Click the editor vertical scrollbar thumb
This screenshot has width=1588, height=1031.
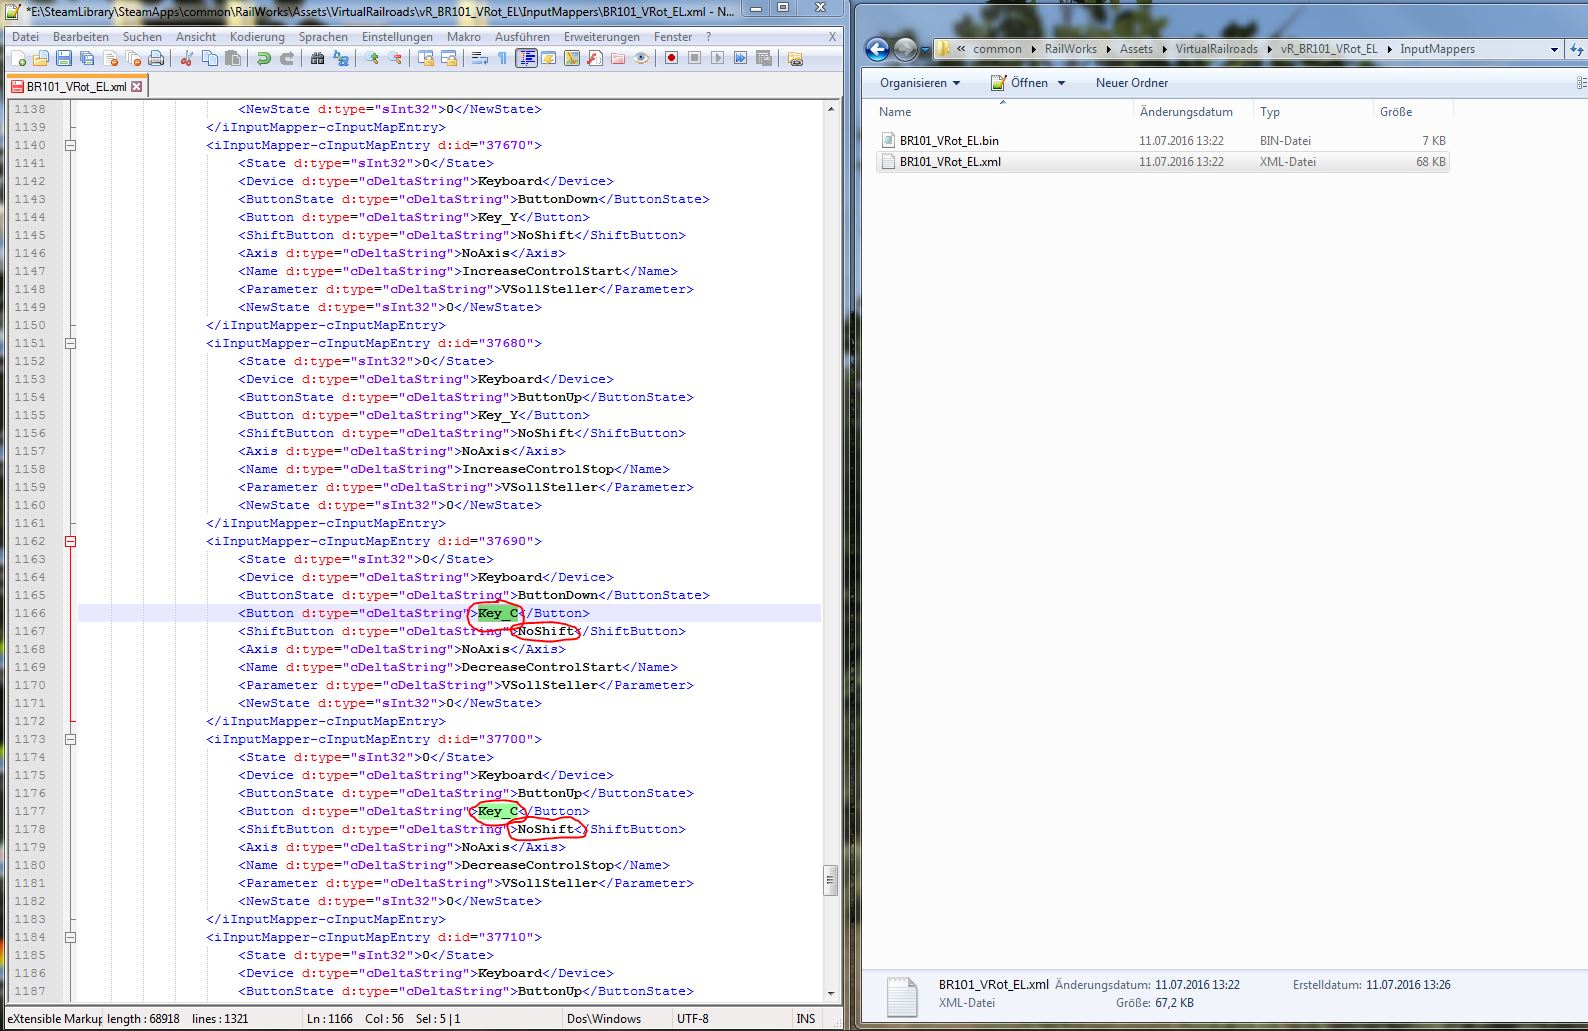point(830,880)
